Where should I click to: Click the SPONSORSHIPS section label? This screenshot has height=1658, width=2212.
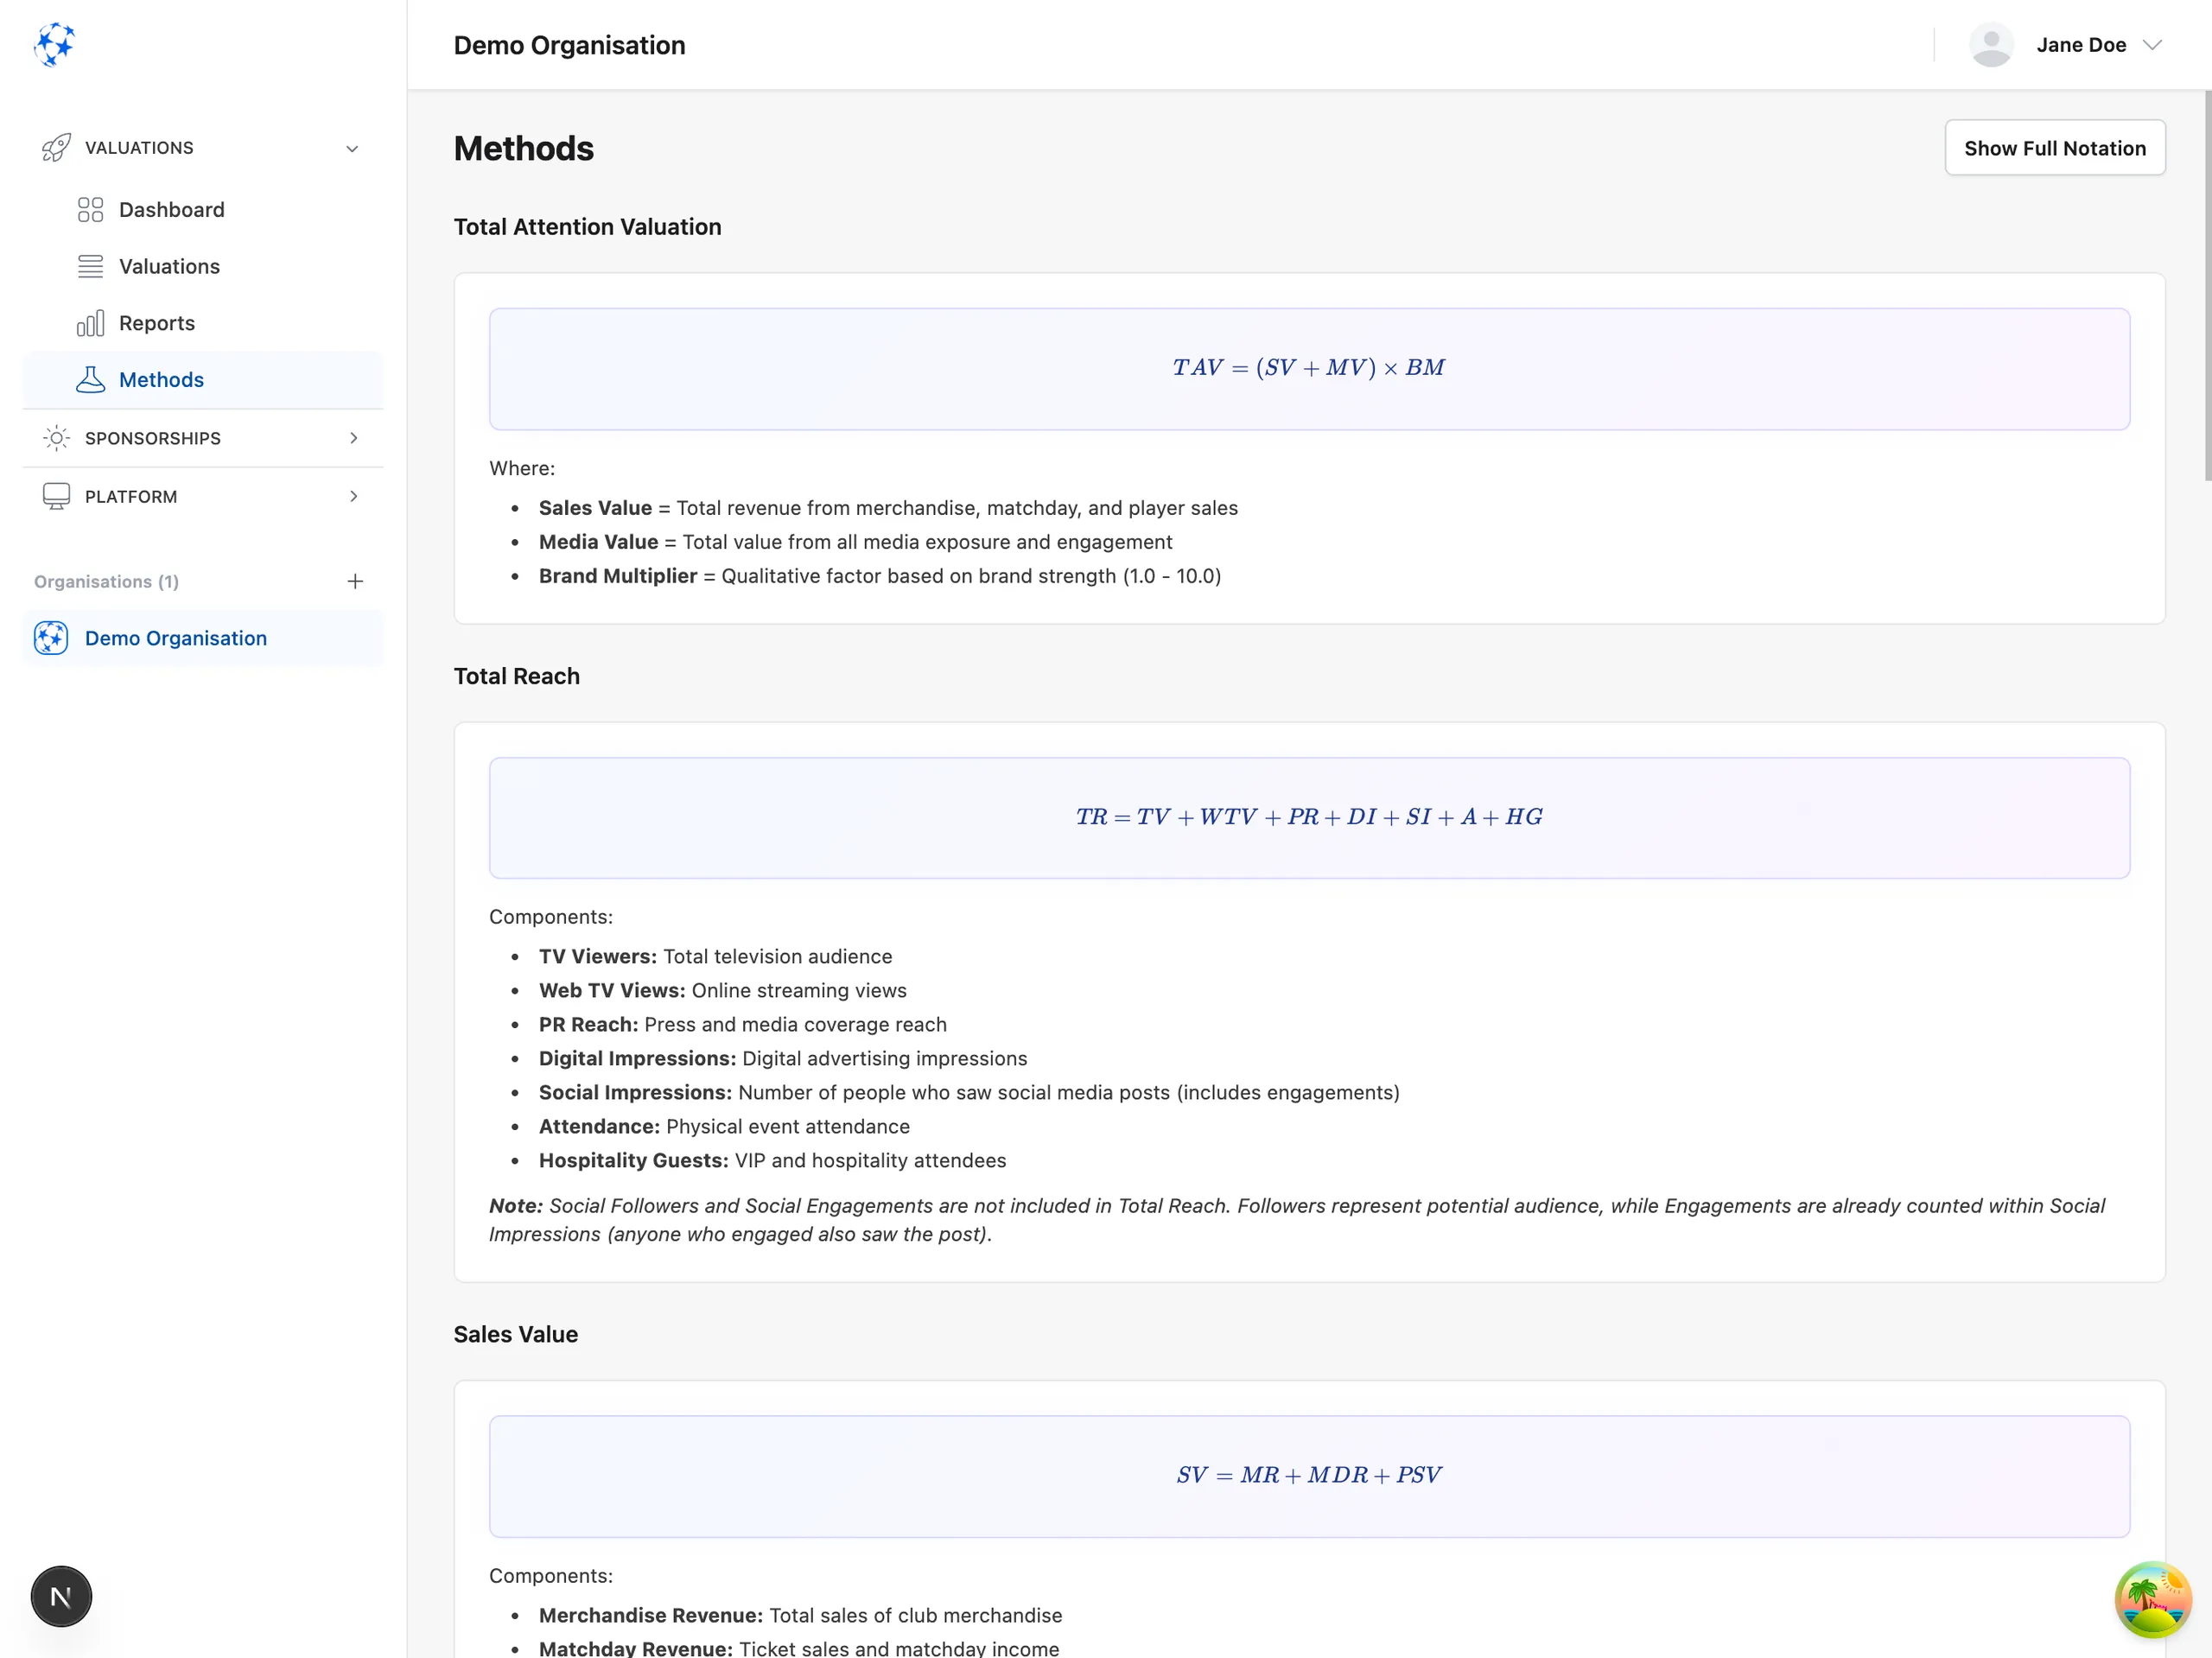pos(153,438)
